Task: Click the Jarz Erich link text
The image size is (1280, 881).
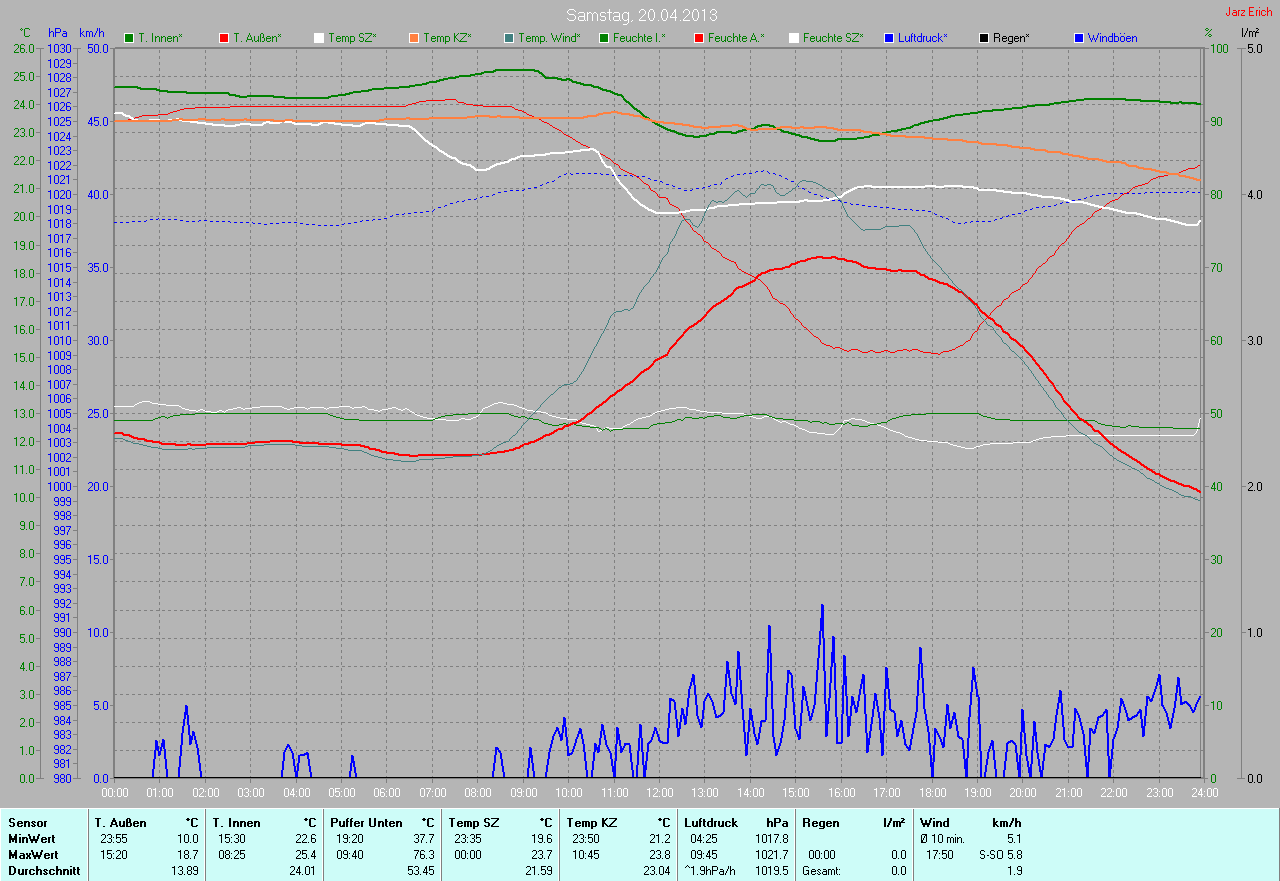Action: coord(1249,12)
